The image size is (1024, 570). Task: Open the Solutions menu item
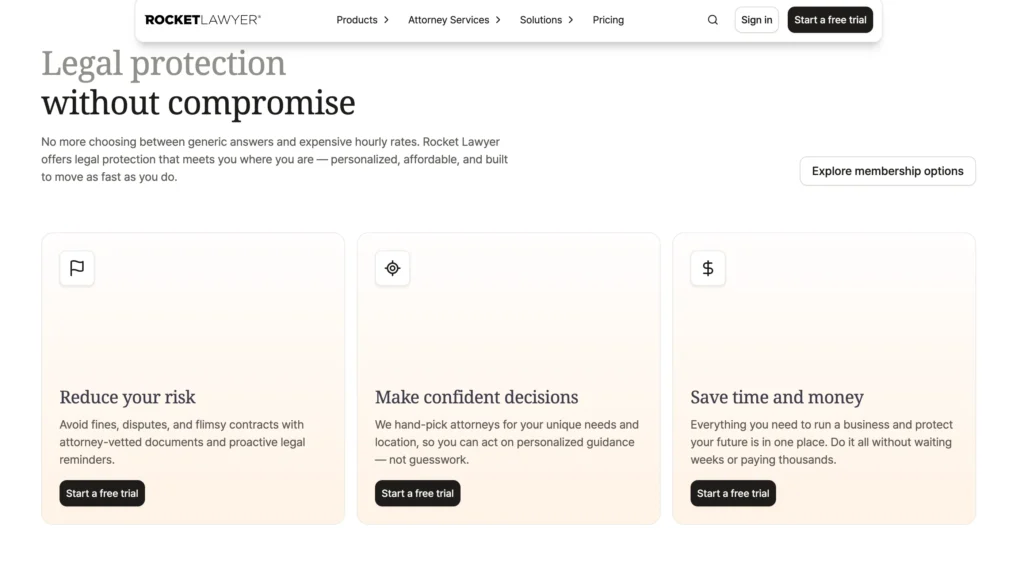(541, 20)
